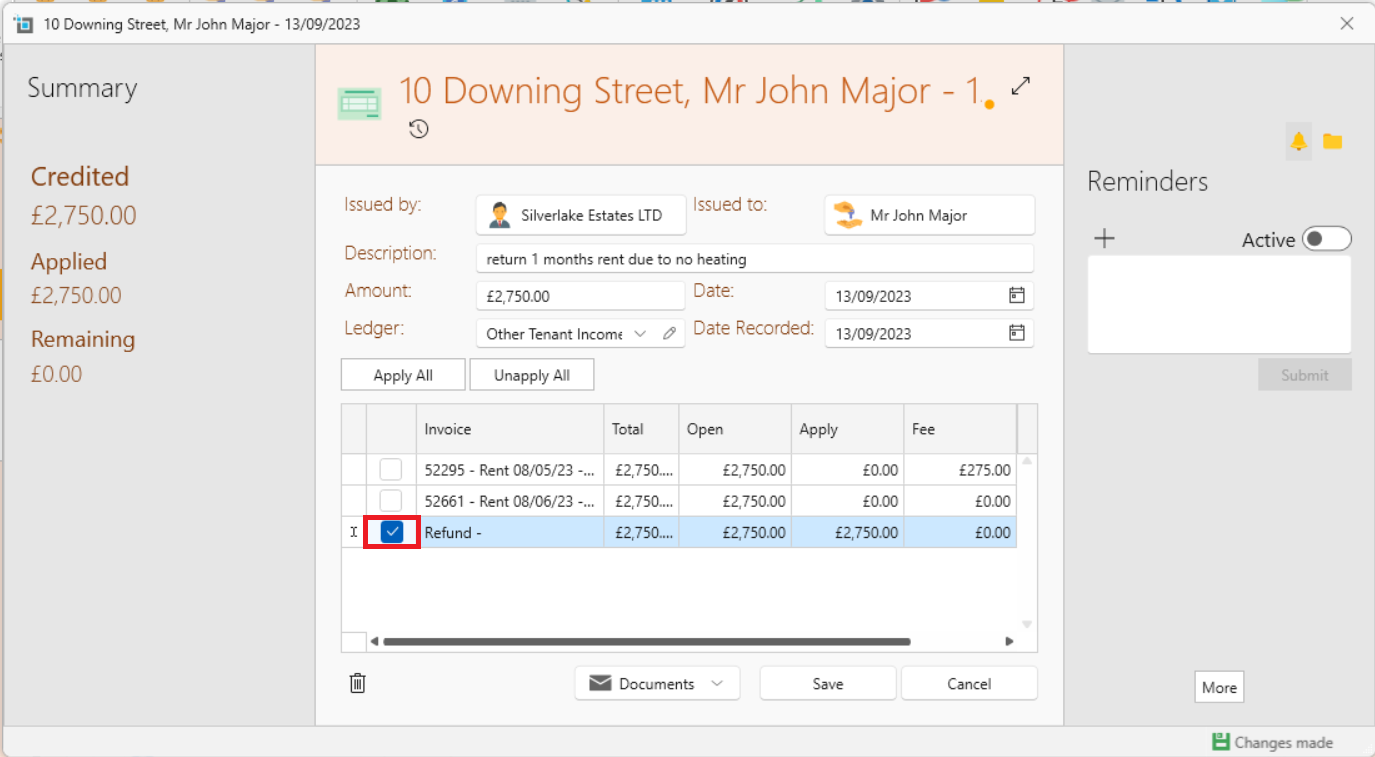This screenshot has height=757, width=1375.
Task: Close the credit note window
Action: click(x=1347, y=24)
